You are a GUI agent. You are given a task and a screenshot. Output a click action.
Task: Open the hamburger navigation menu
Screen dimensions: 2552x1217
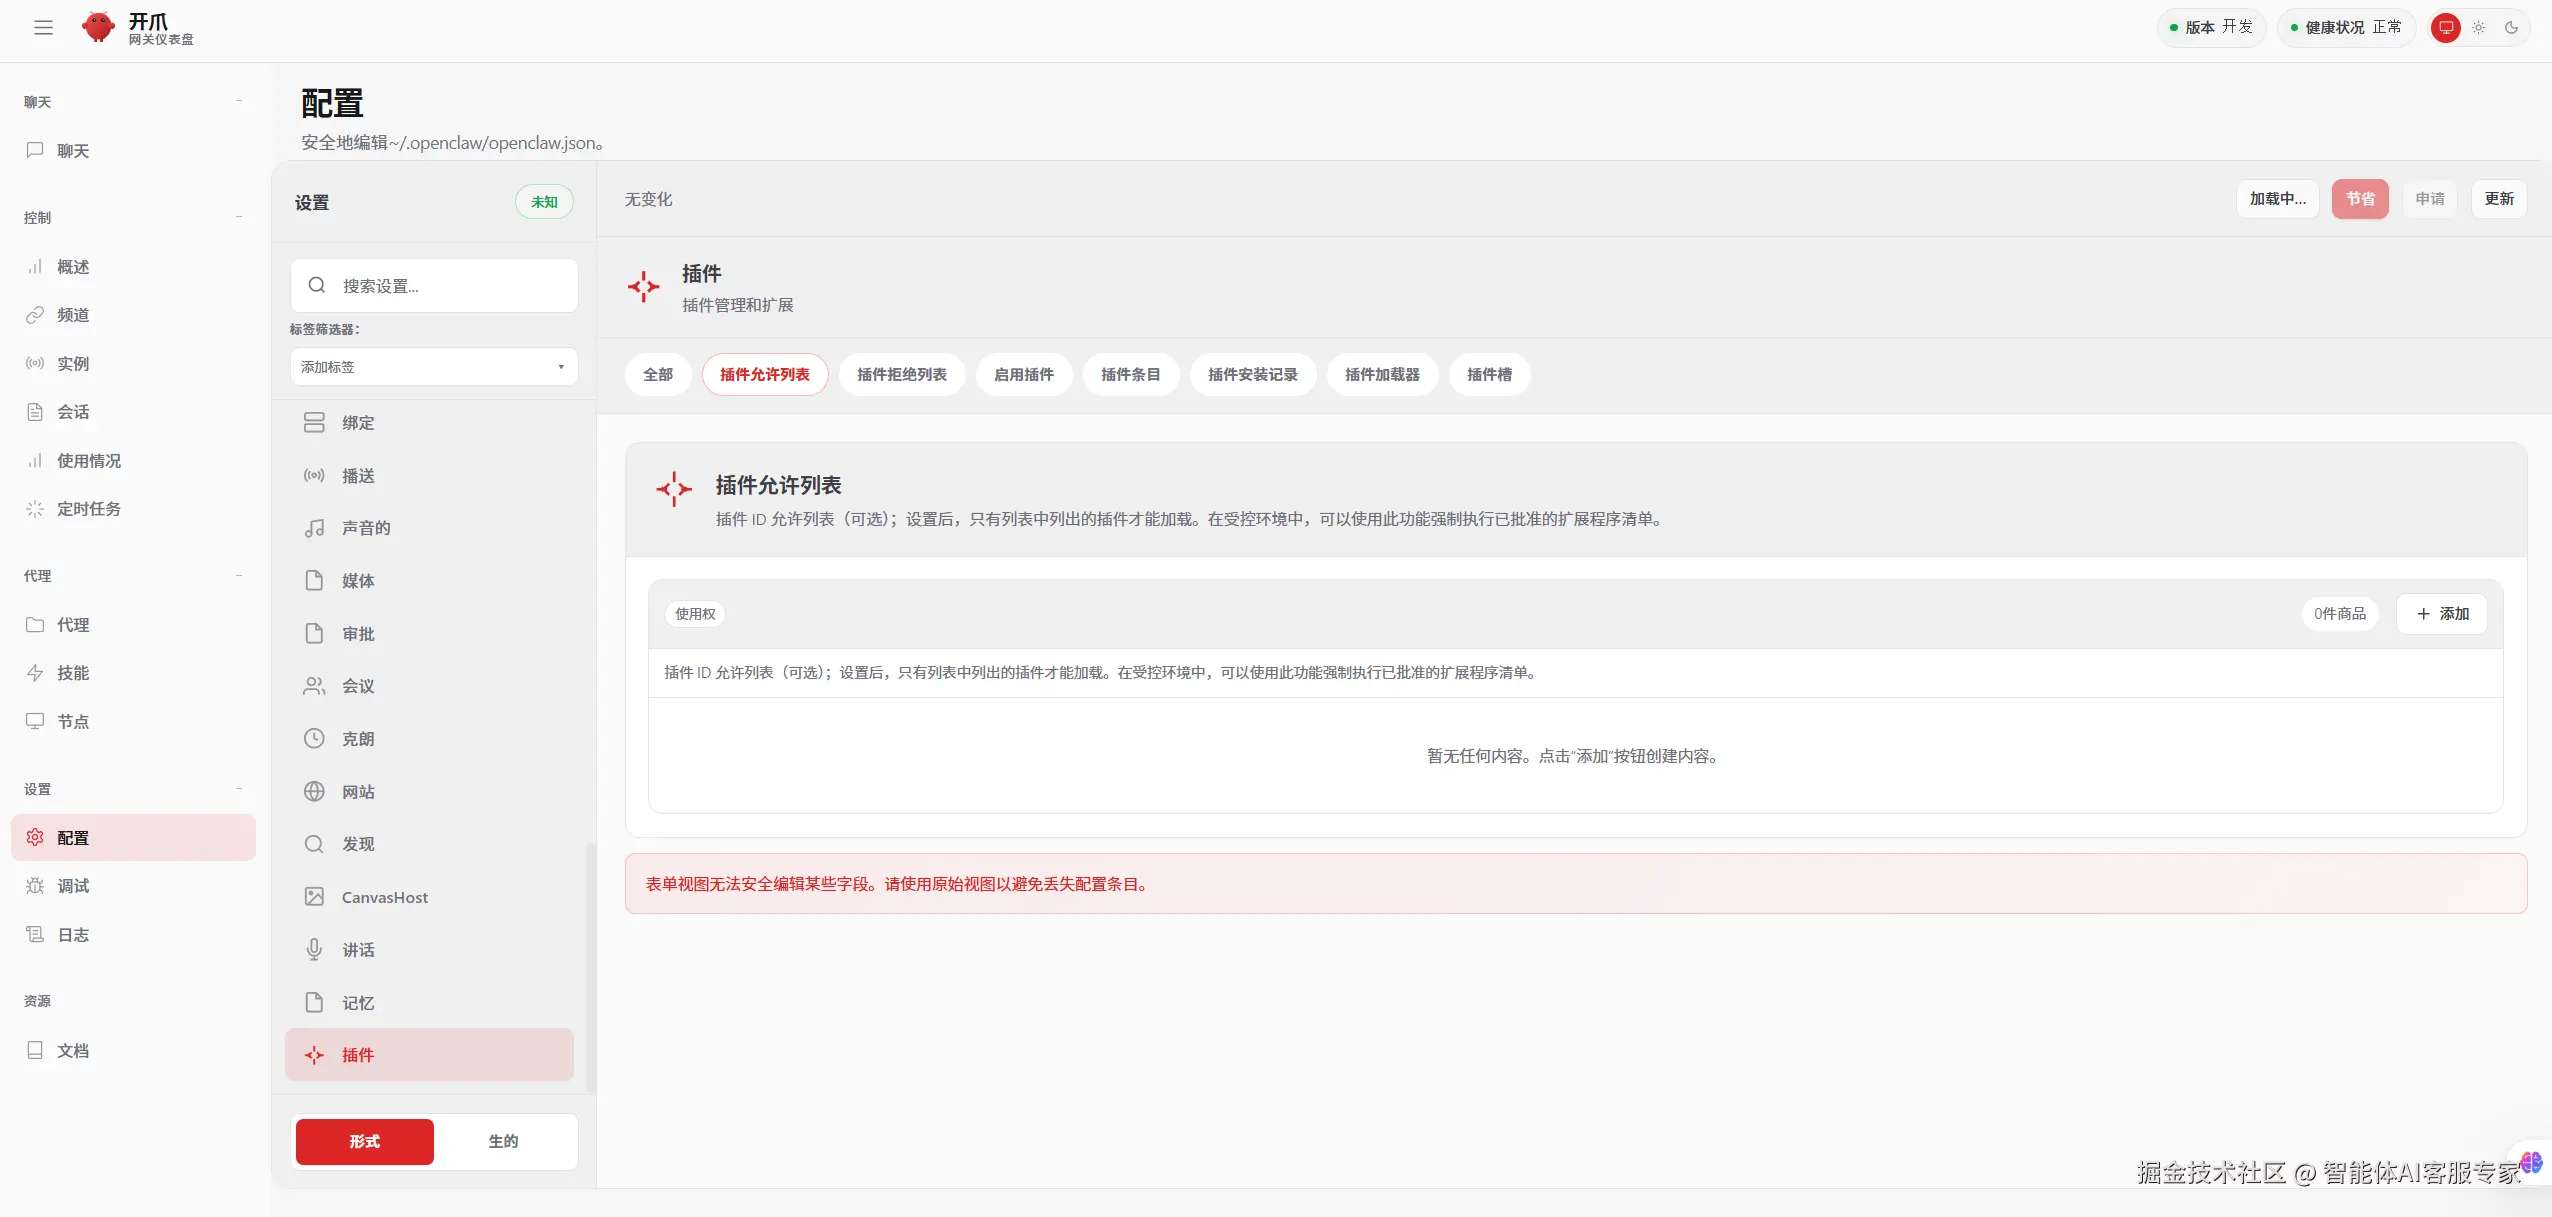[x=43, y=27]
